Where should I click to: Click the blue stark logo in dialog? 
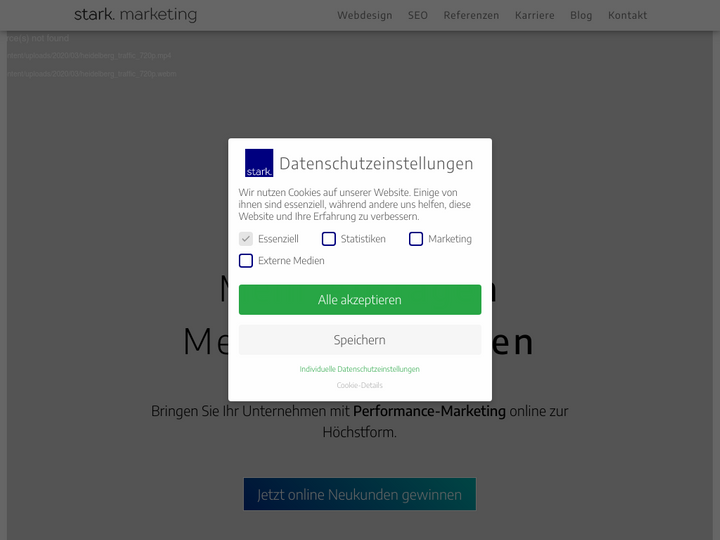click(259, 163)
